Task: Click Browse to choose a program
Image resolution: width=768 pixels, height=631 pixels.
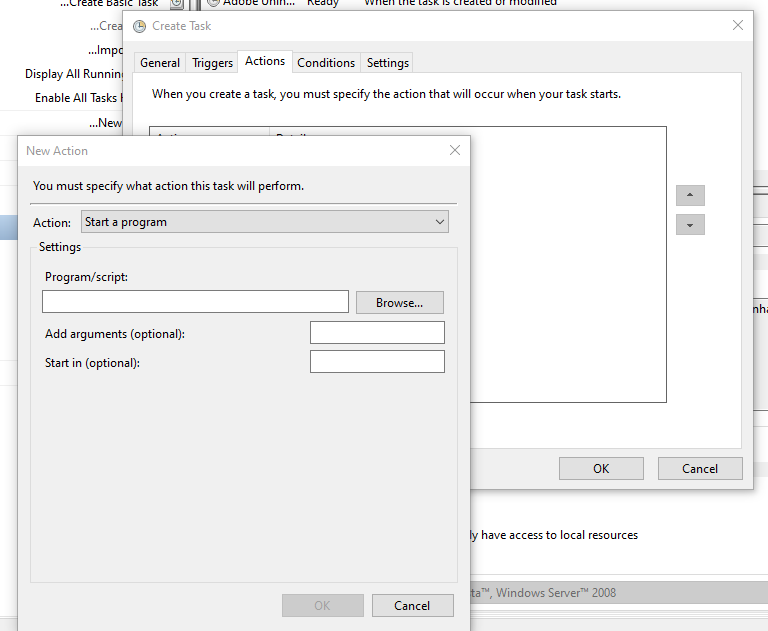Action: click(400, 303)
